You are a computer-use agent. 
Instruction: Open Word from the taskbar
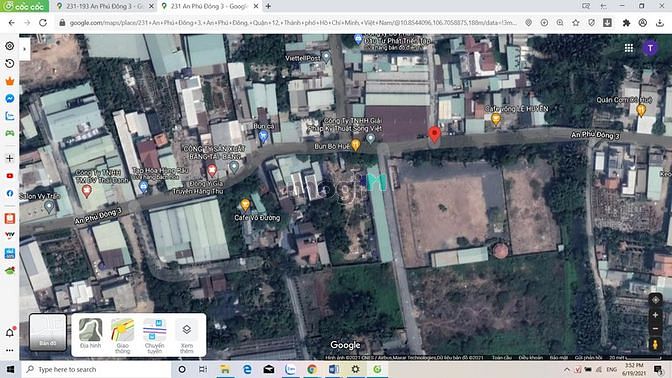click(333, 369)
